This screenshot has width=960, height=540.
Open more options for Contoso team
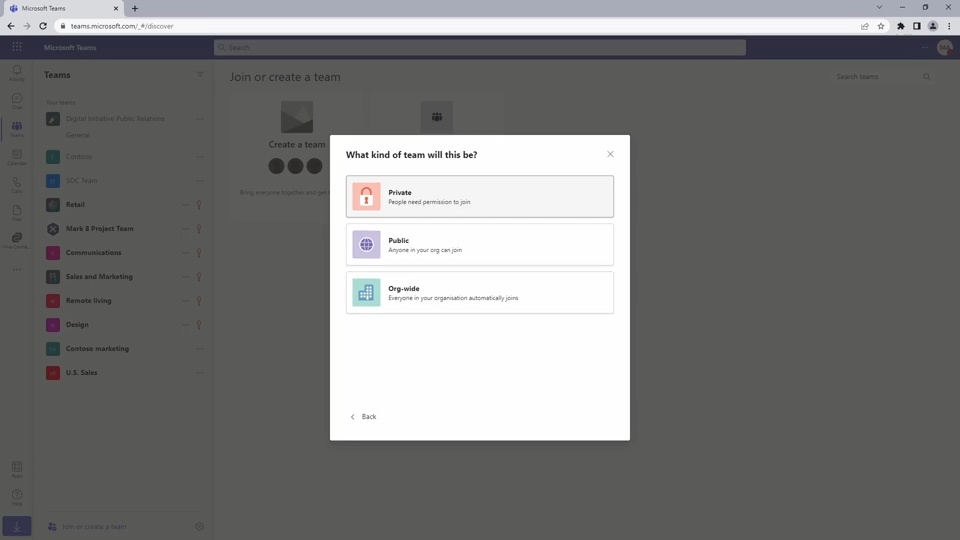click(200, 157)
